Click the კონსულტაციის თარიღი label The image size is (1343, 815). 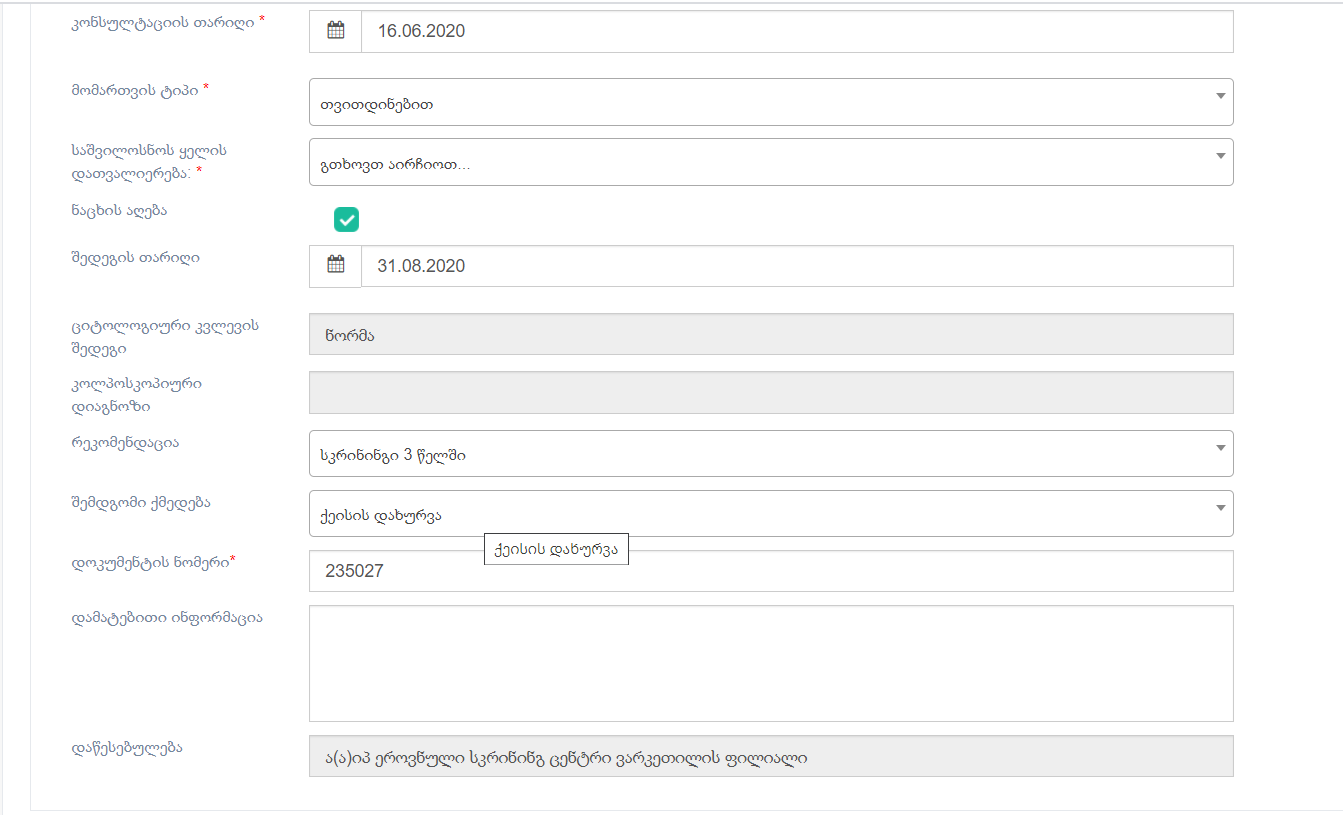pyautogui.click(x=163, y=21)
